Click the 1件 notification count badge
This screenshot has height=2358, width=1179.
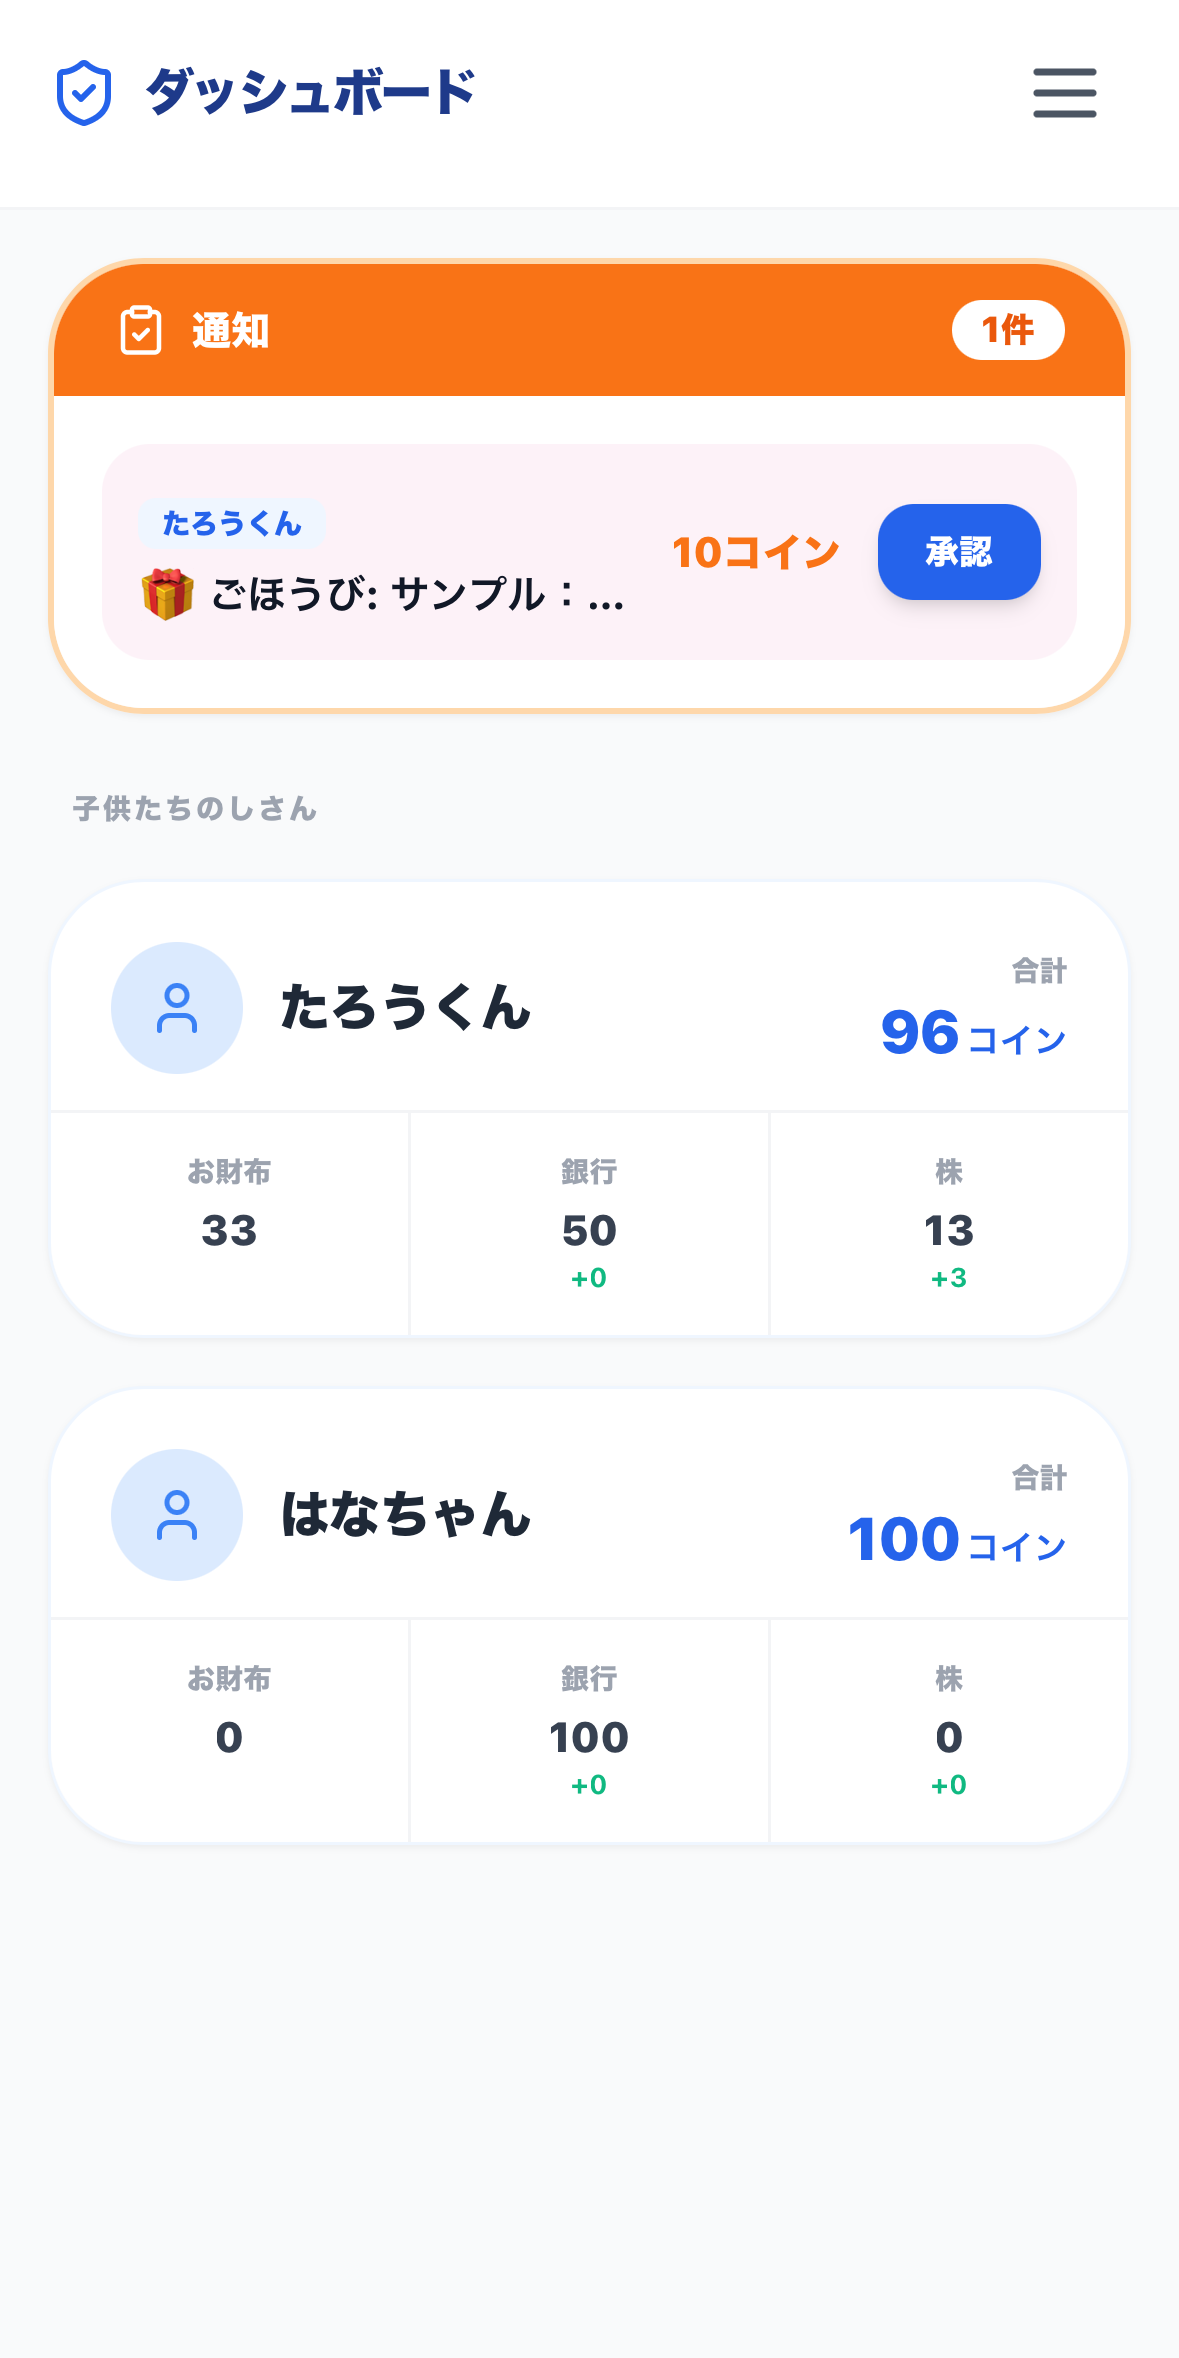pos(1007,330)
